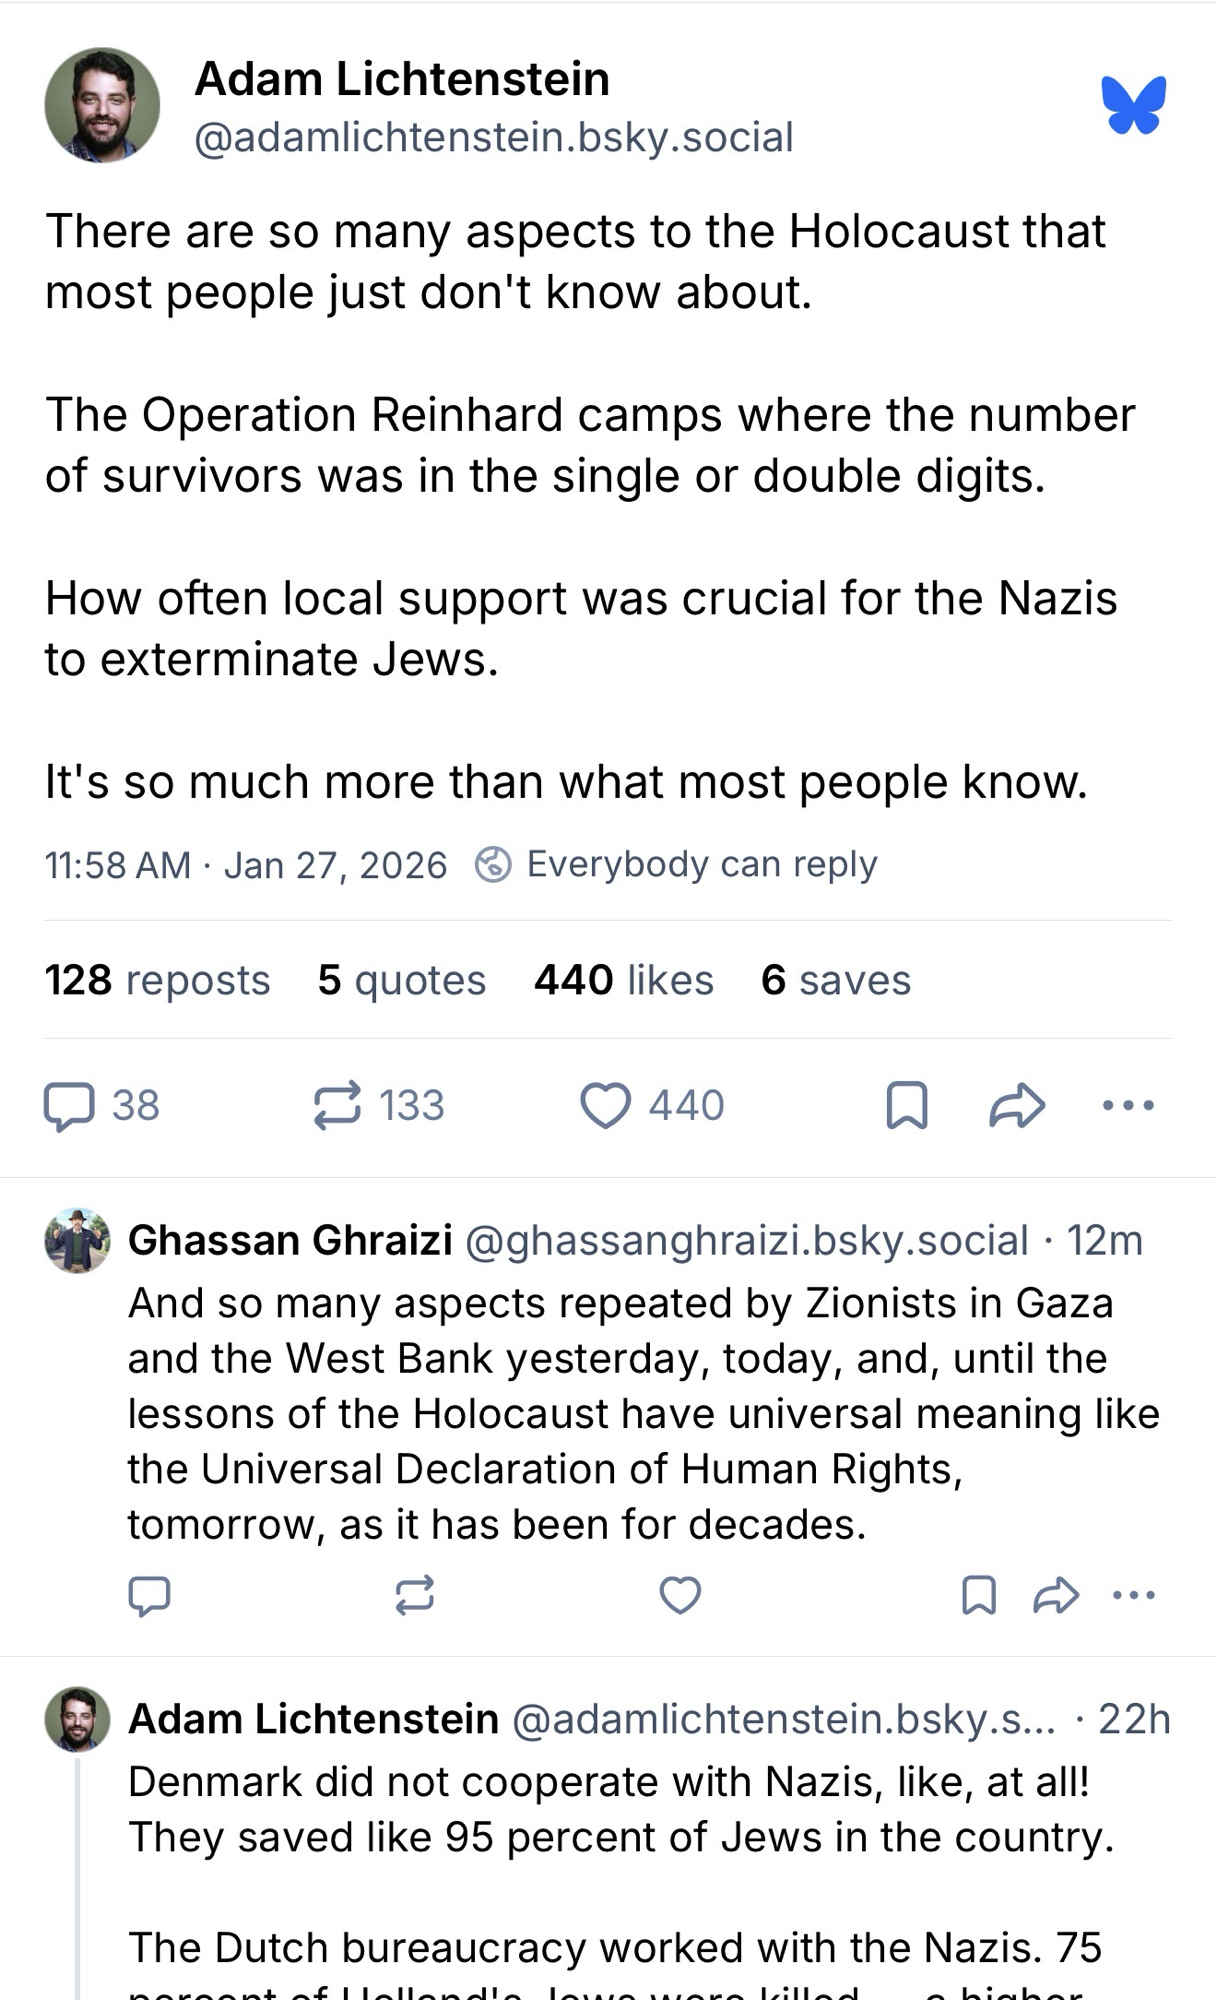
Task: Click the @adamlichtenstein.bsky.social handle in header
Action: [493, 137]
